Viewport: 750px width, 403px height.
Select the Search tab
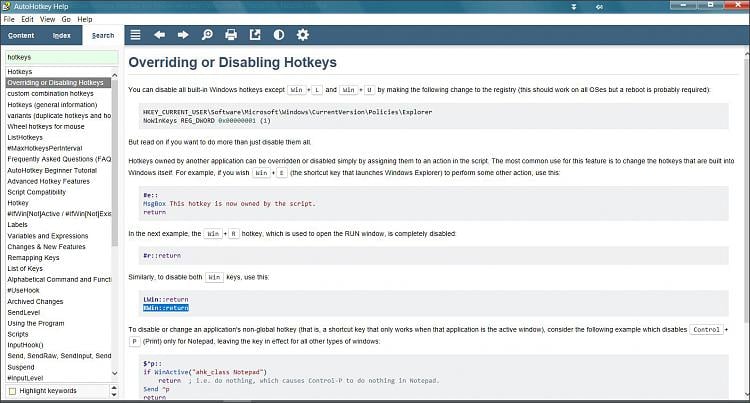tap(103, 35)
